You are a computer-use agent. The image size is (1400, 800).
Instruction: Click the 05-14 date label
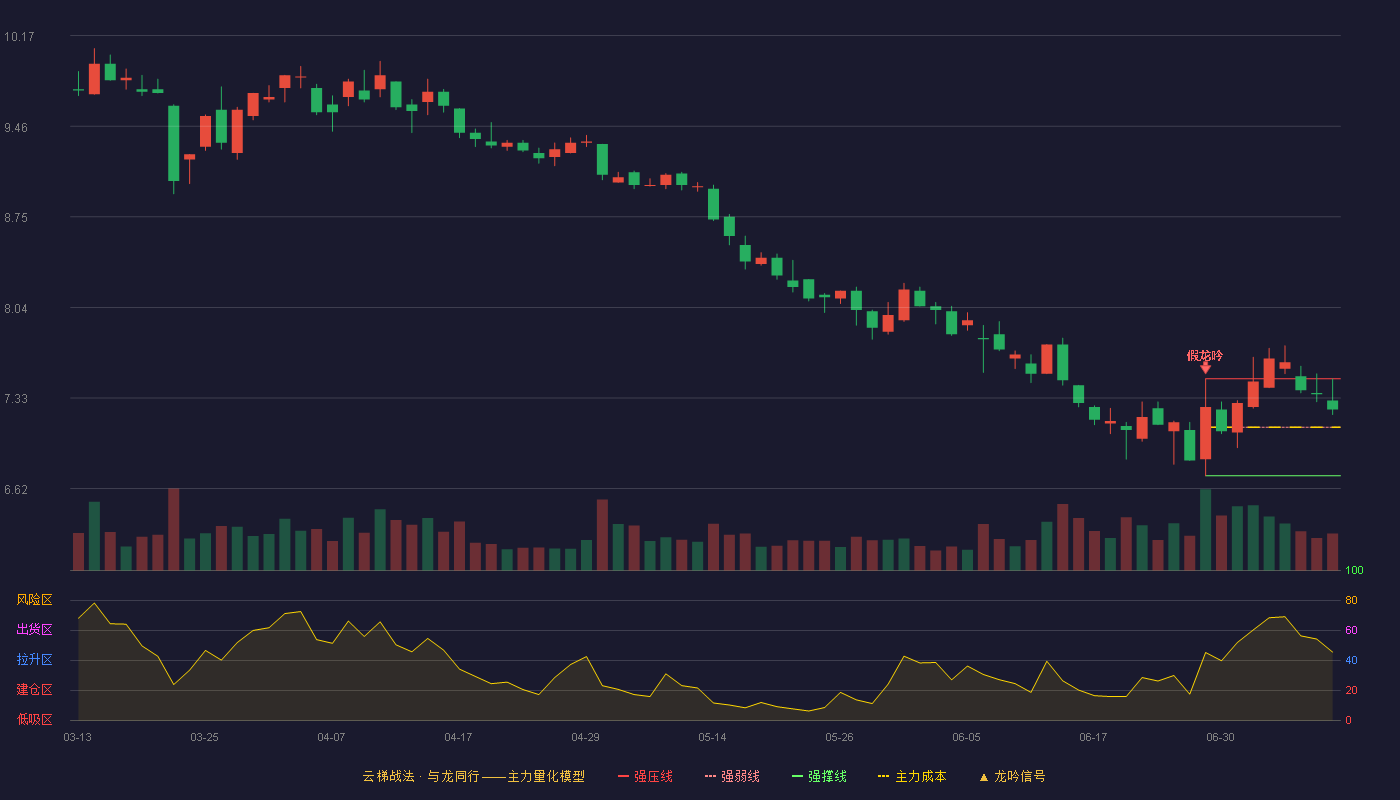pyautogui.click(x=712, y=737)
